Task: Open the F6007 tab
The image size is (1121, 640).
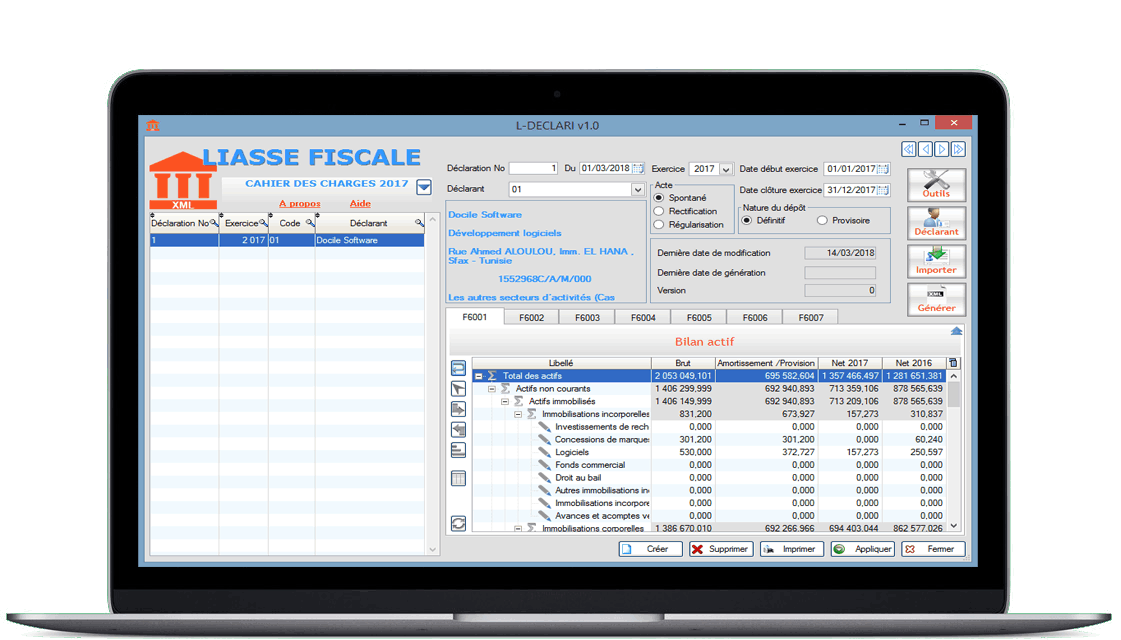Action: click(811, 317)
